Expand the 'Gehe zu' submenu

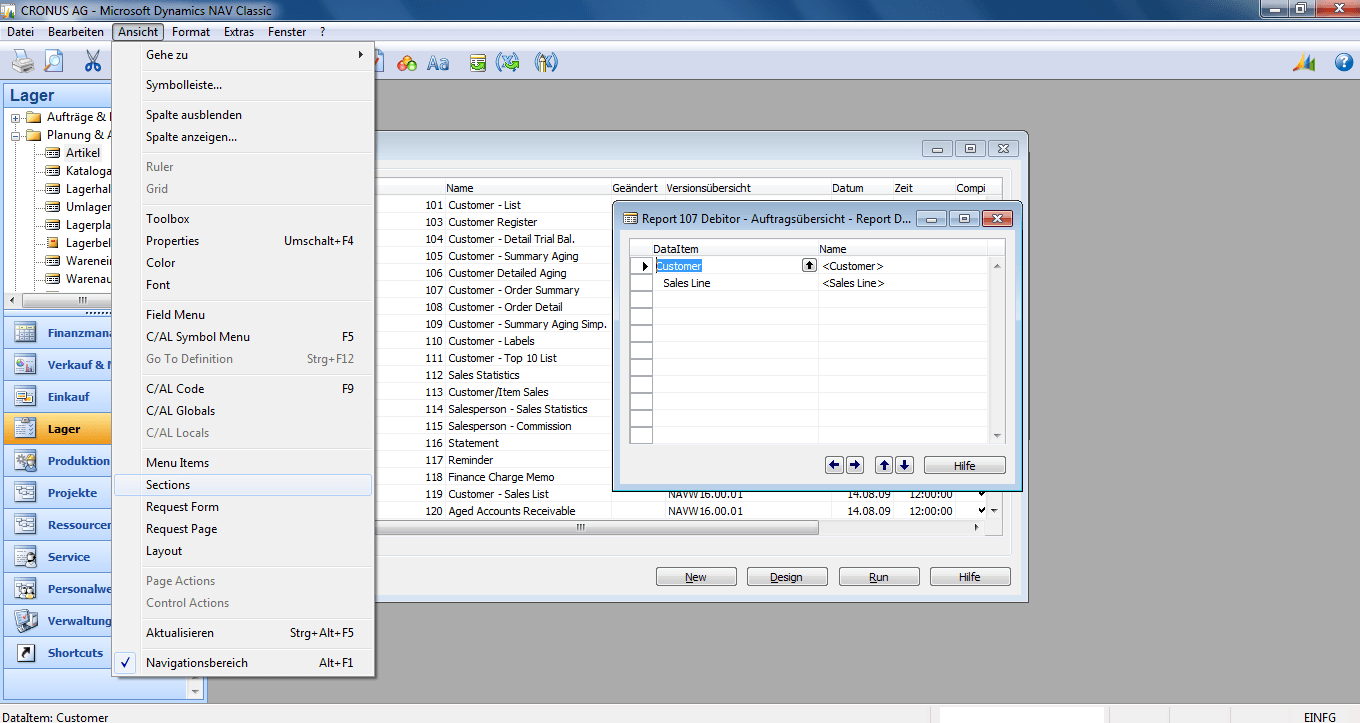pos(245,55)
